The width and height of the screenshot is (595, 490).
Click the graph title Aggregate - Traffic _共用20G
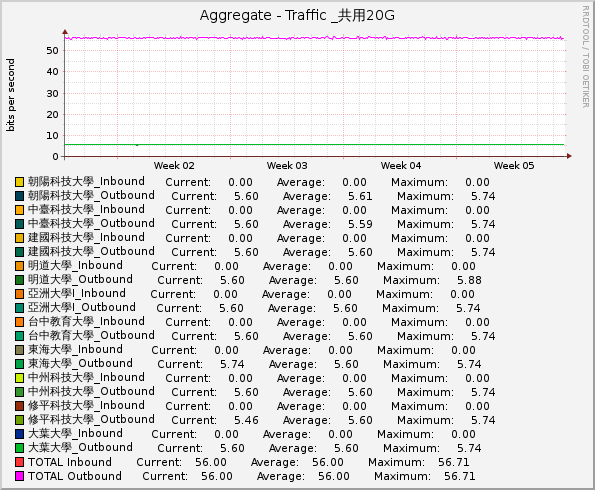pos(297,16)
